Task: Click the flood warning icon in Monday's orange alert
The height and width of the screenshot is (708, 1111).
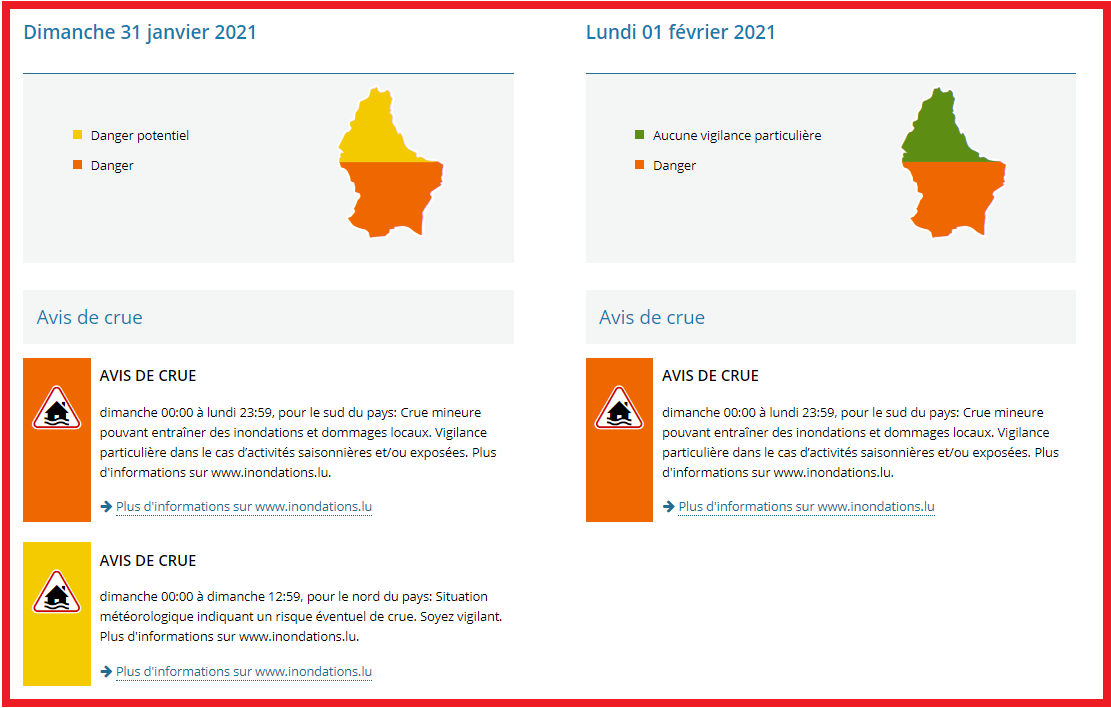Action: (619, 408)
